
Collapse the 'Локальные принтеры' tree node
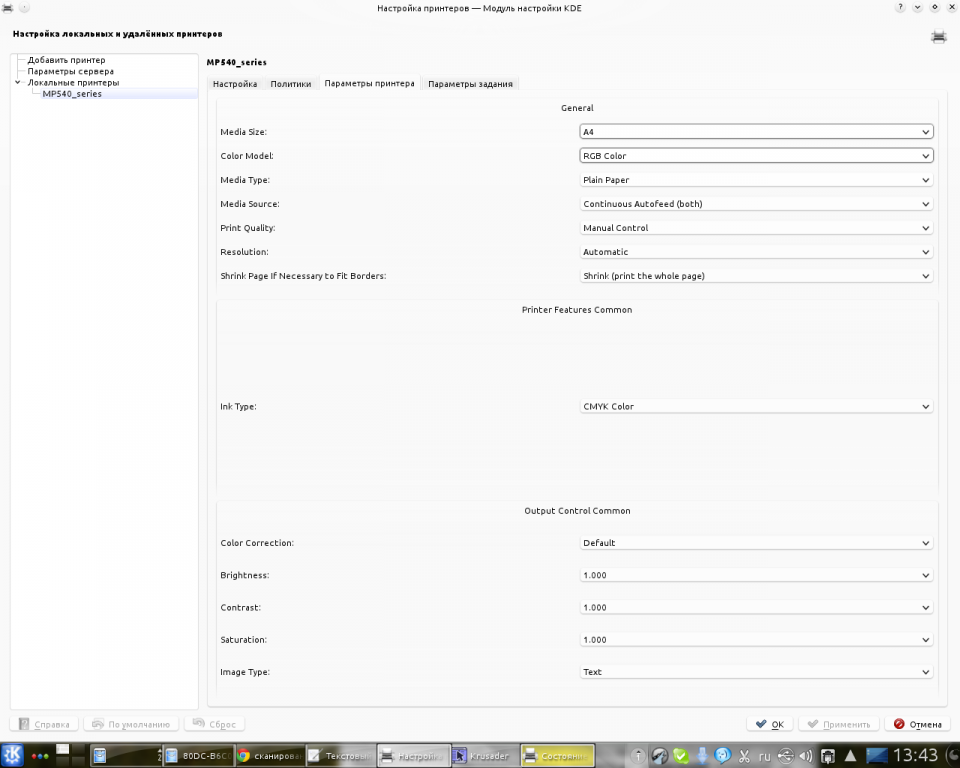18,82
